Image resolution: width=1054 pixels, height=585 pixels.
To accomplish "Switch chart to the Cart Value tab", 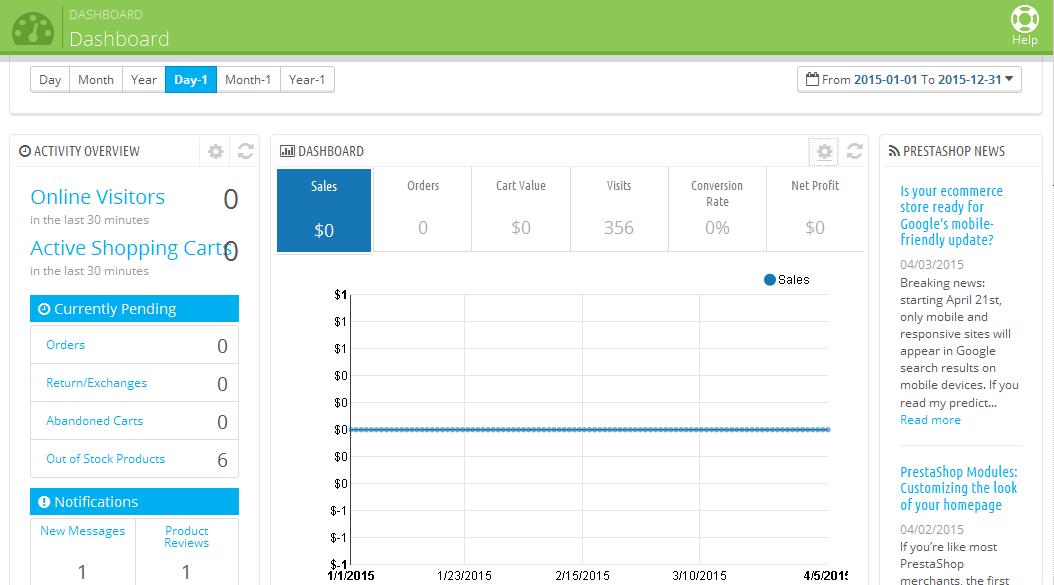I will (521, 210).
